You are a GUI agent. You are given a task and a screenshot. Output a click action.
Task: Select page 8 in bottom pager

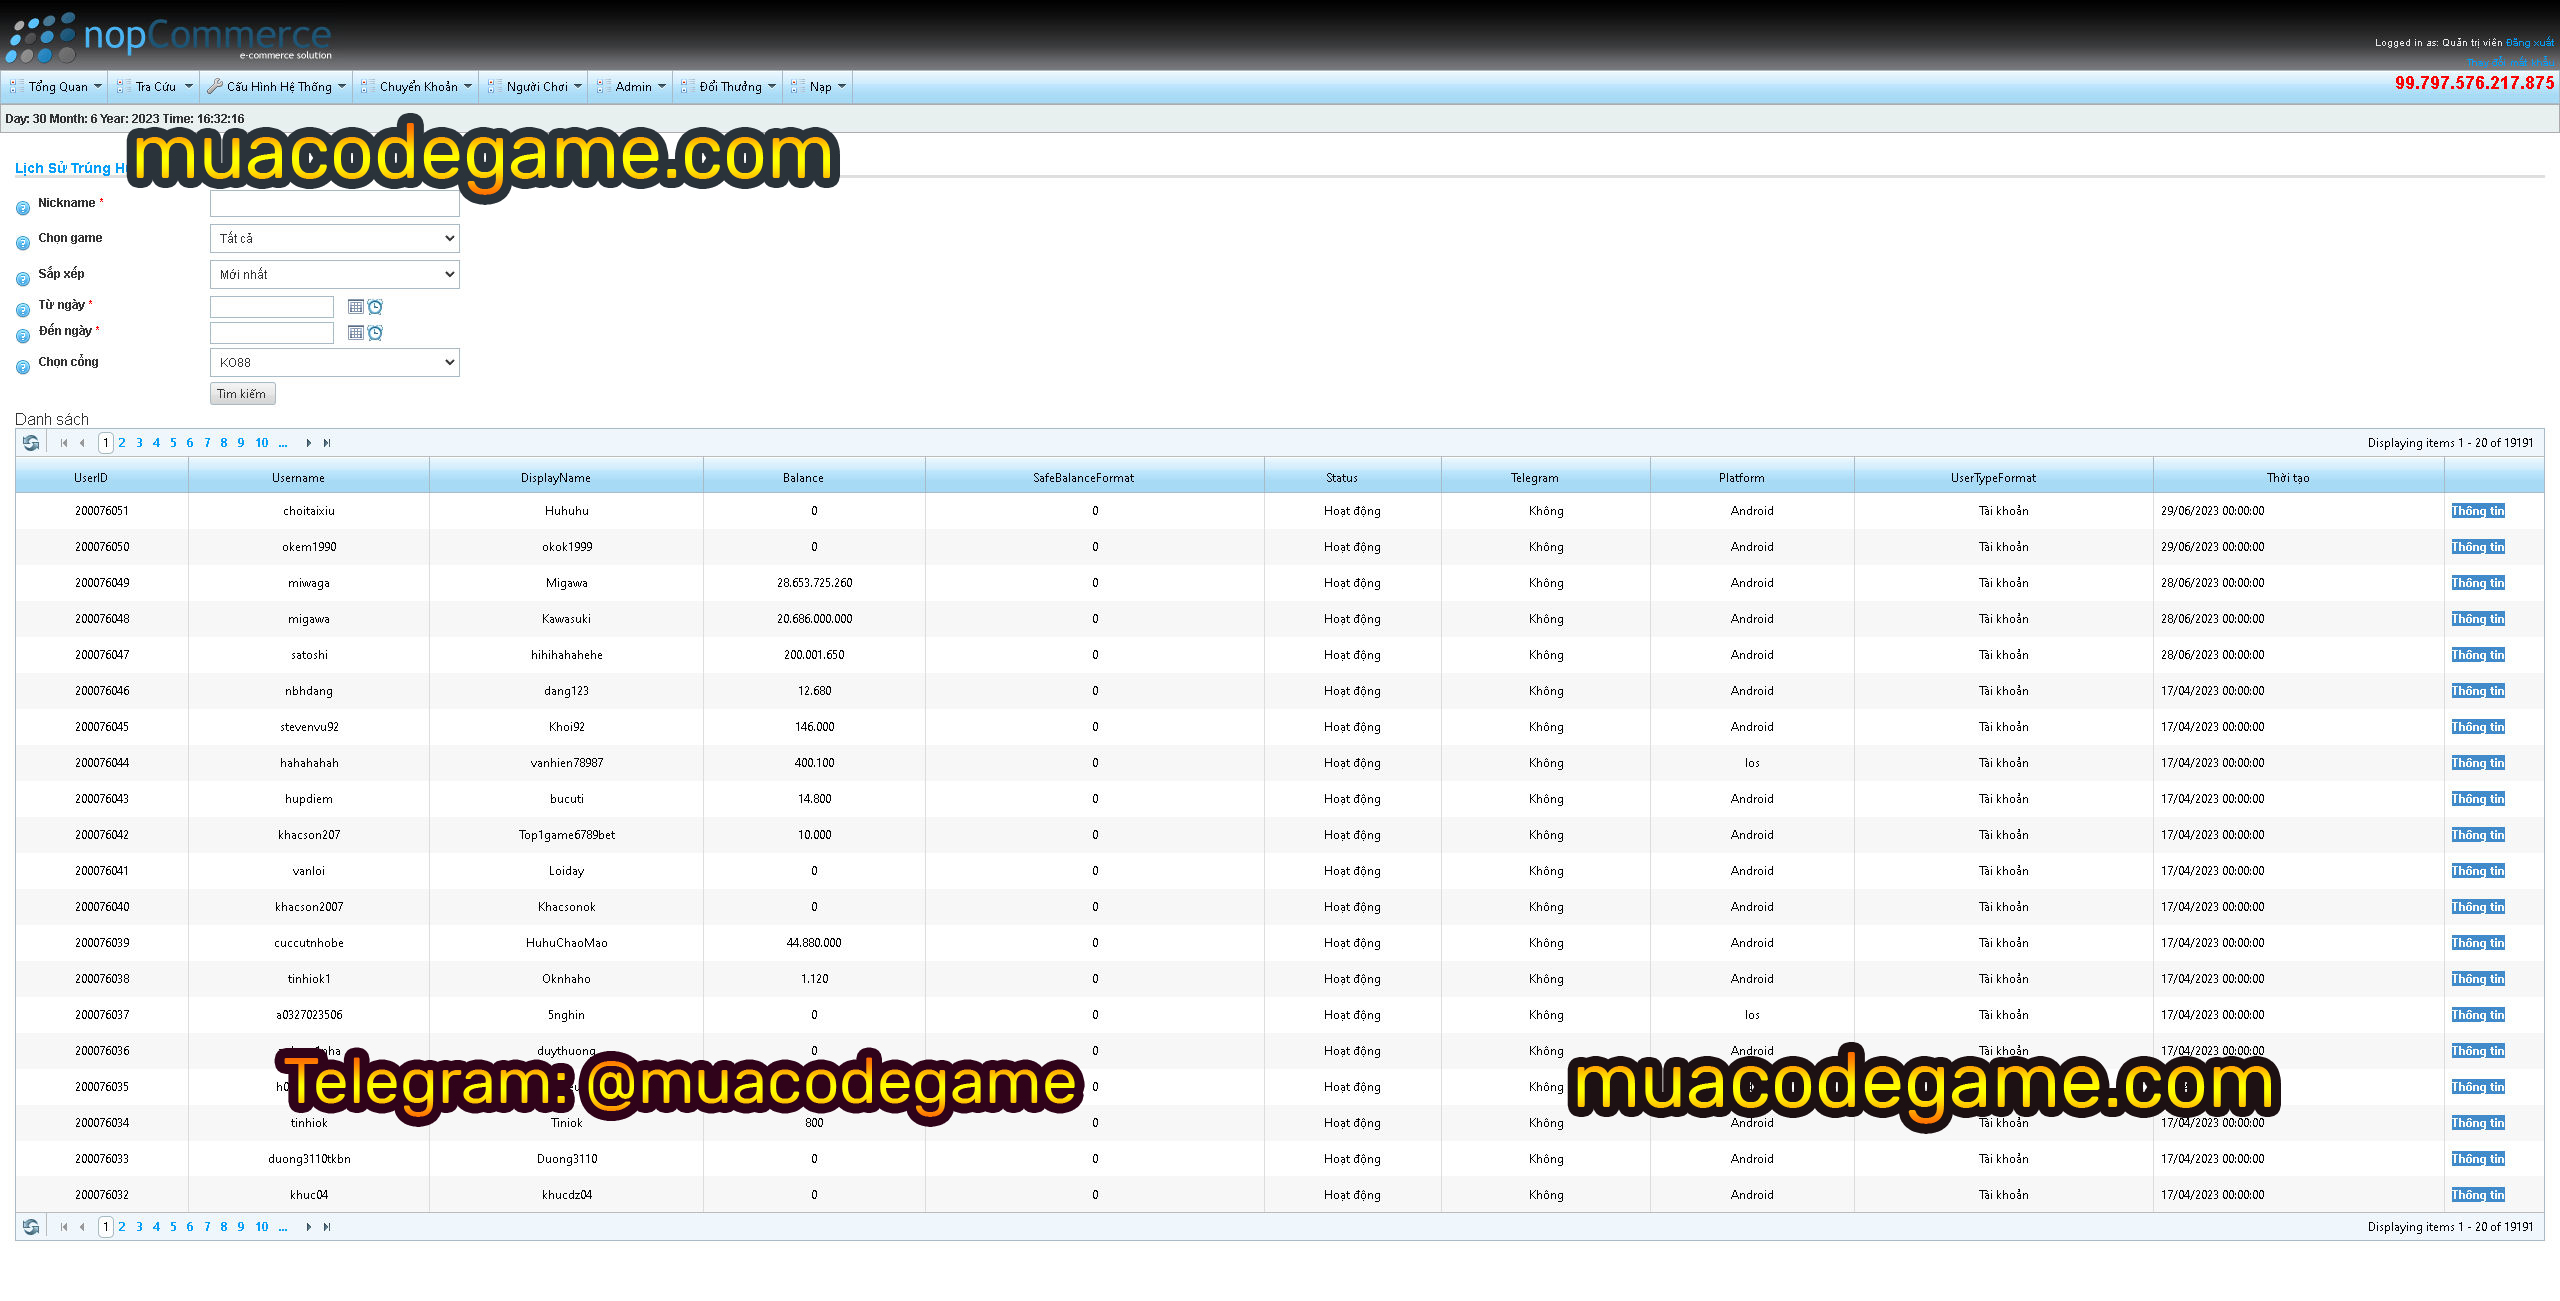(x=224, y=1227)
